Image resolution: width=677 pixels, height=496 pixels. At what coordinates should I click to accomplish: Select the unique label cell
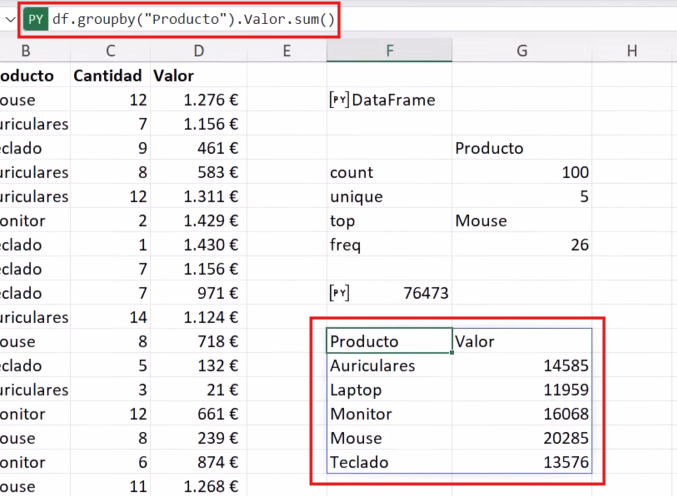(x=389, y=197)
